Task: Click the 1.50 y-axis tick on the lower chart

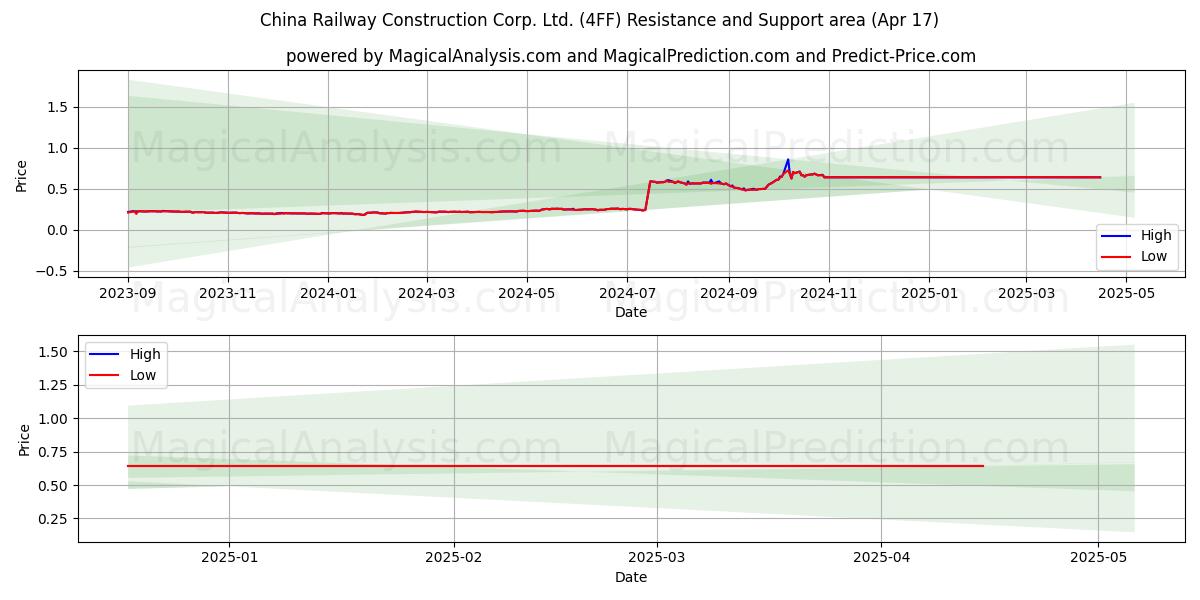Action: pyautogui.click(x=55, y=352)
